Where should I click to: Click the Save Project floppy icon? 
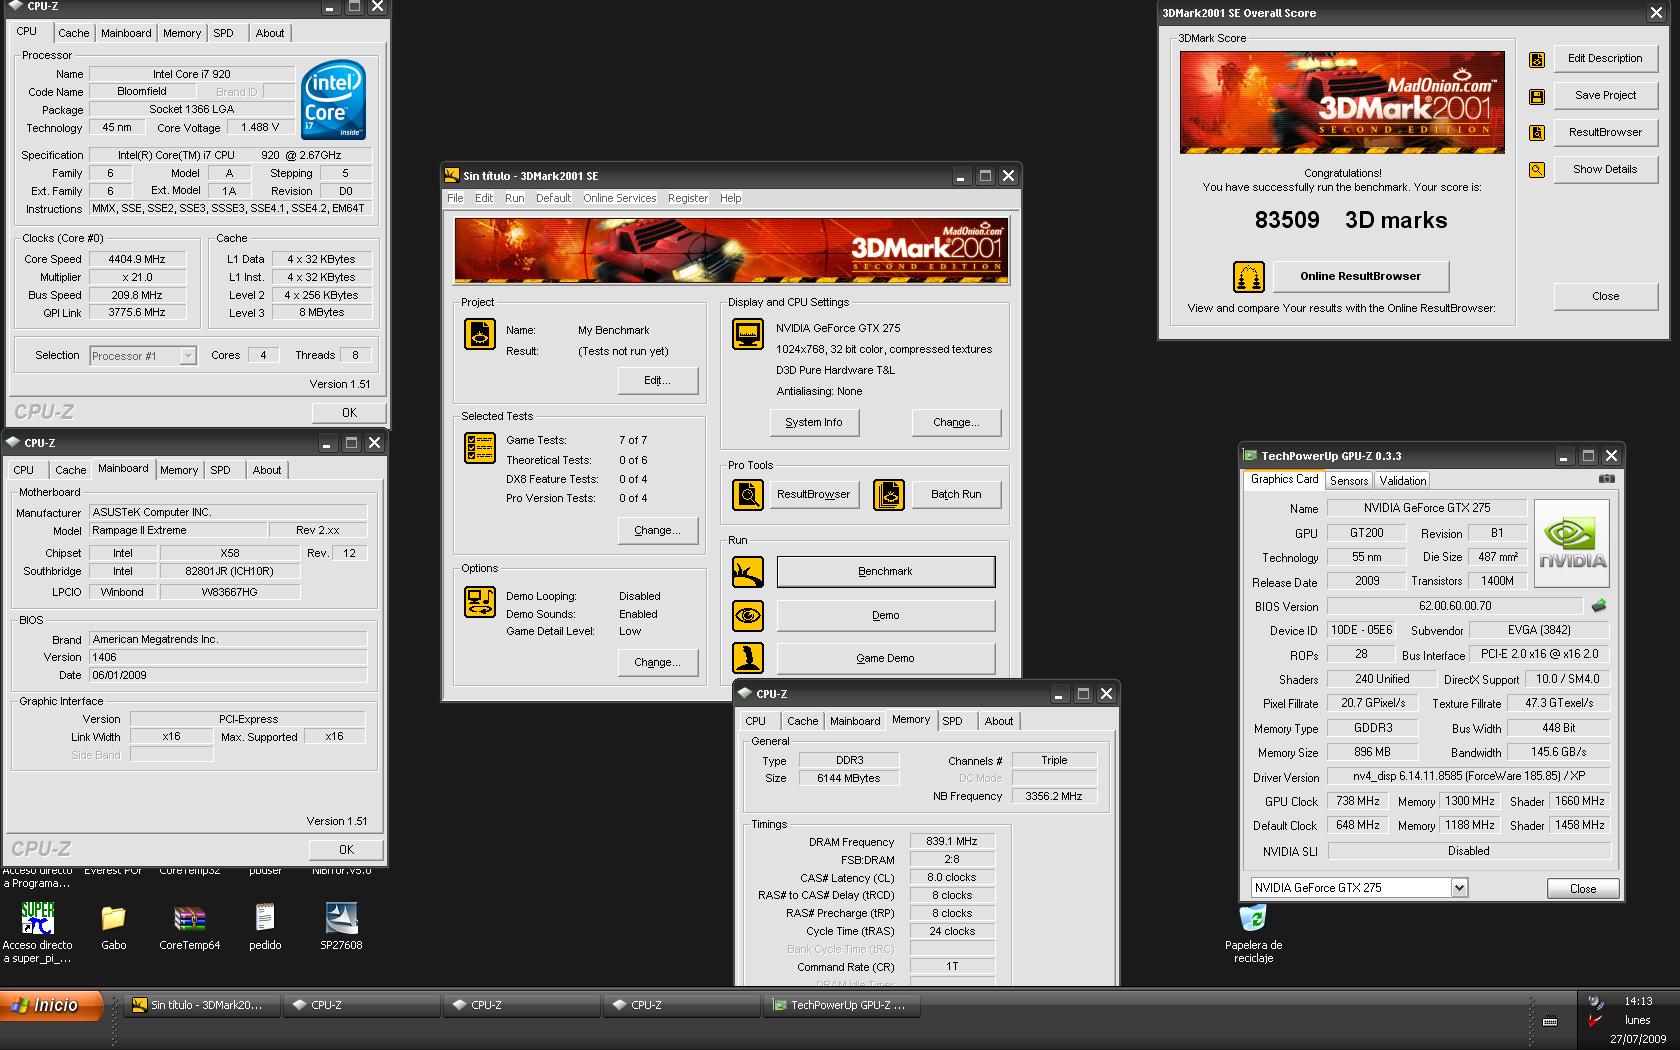point(1537,97)
